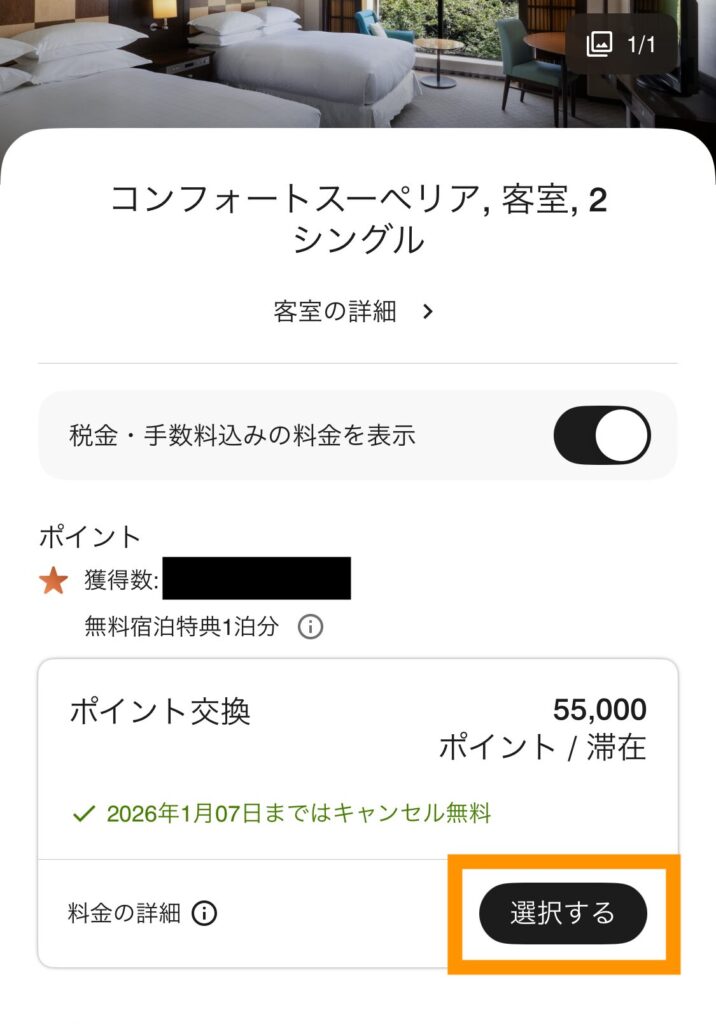This screenshot has width=716, height=1024.
Task: Click the 客室の詳細 link text
Action: click(335, 310)
